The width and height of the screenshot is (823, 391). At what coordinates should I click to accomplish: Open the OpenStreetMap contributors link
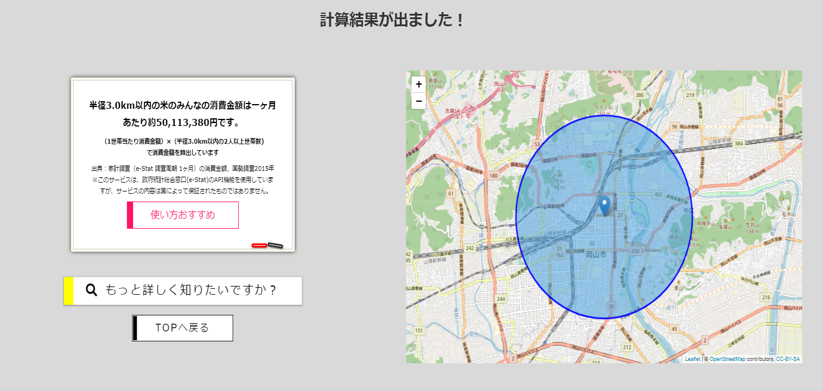point(727,359)
